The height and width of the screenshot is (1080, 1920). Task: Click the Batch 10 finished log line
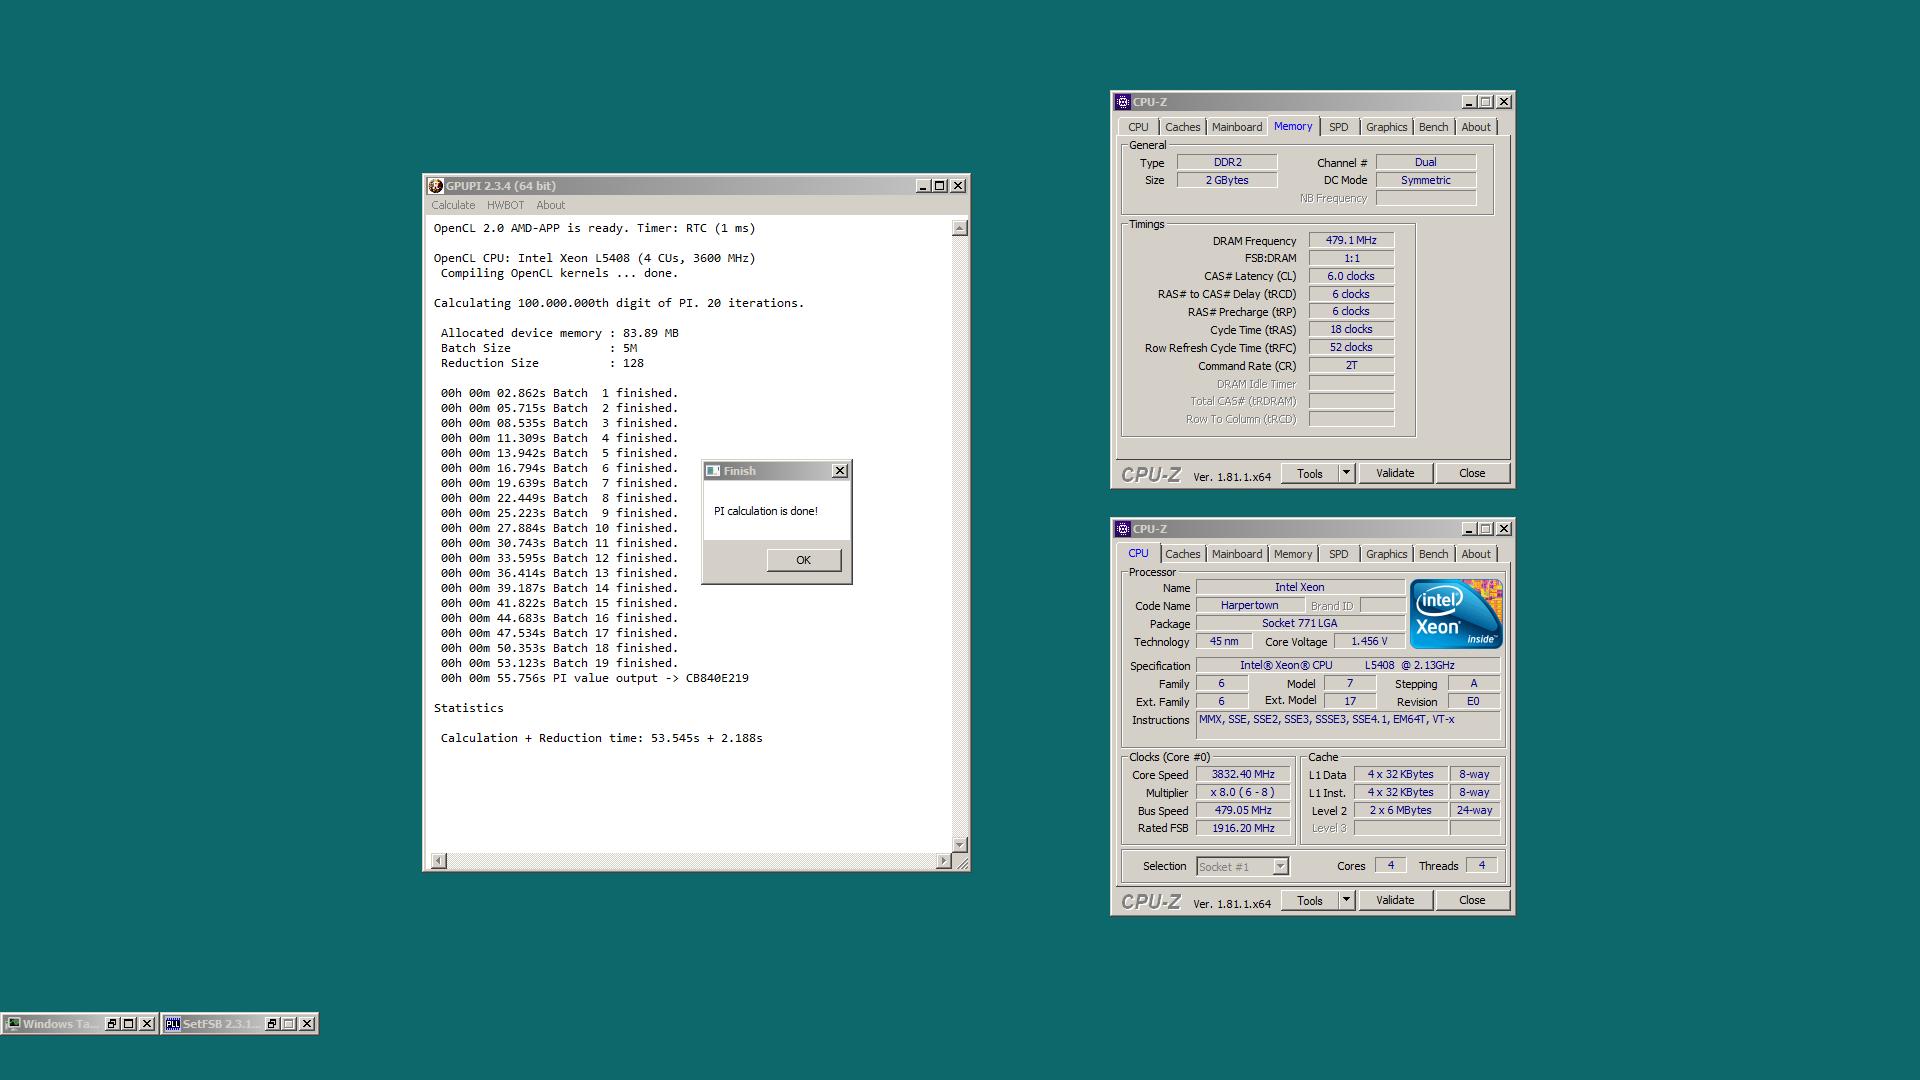coord(559,529)
